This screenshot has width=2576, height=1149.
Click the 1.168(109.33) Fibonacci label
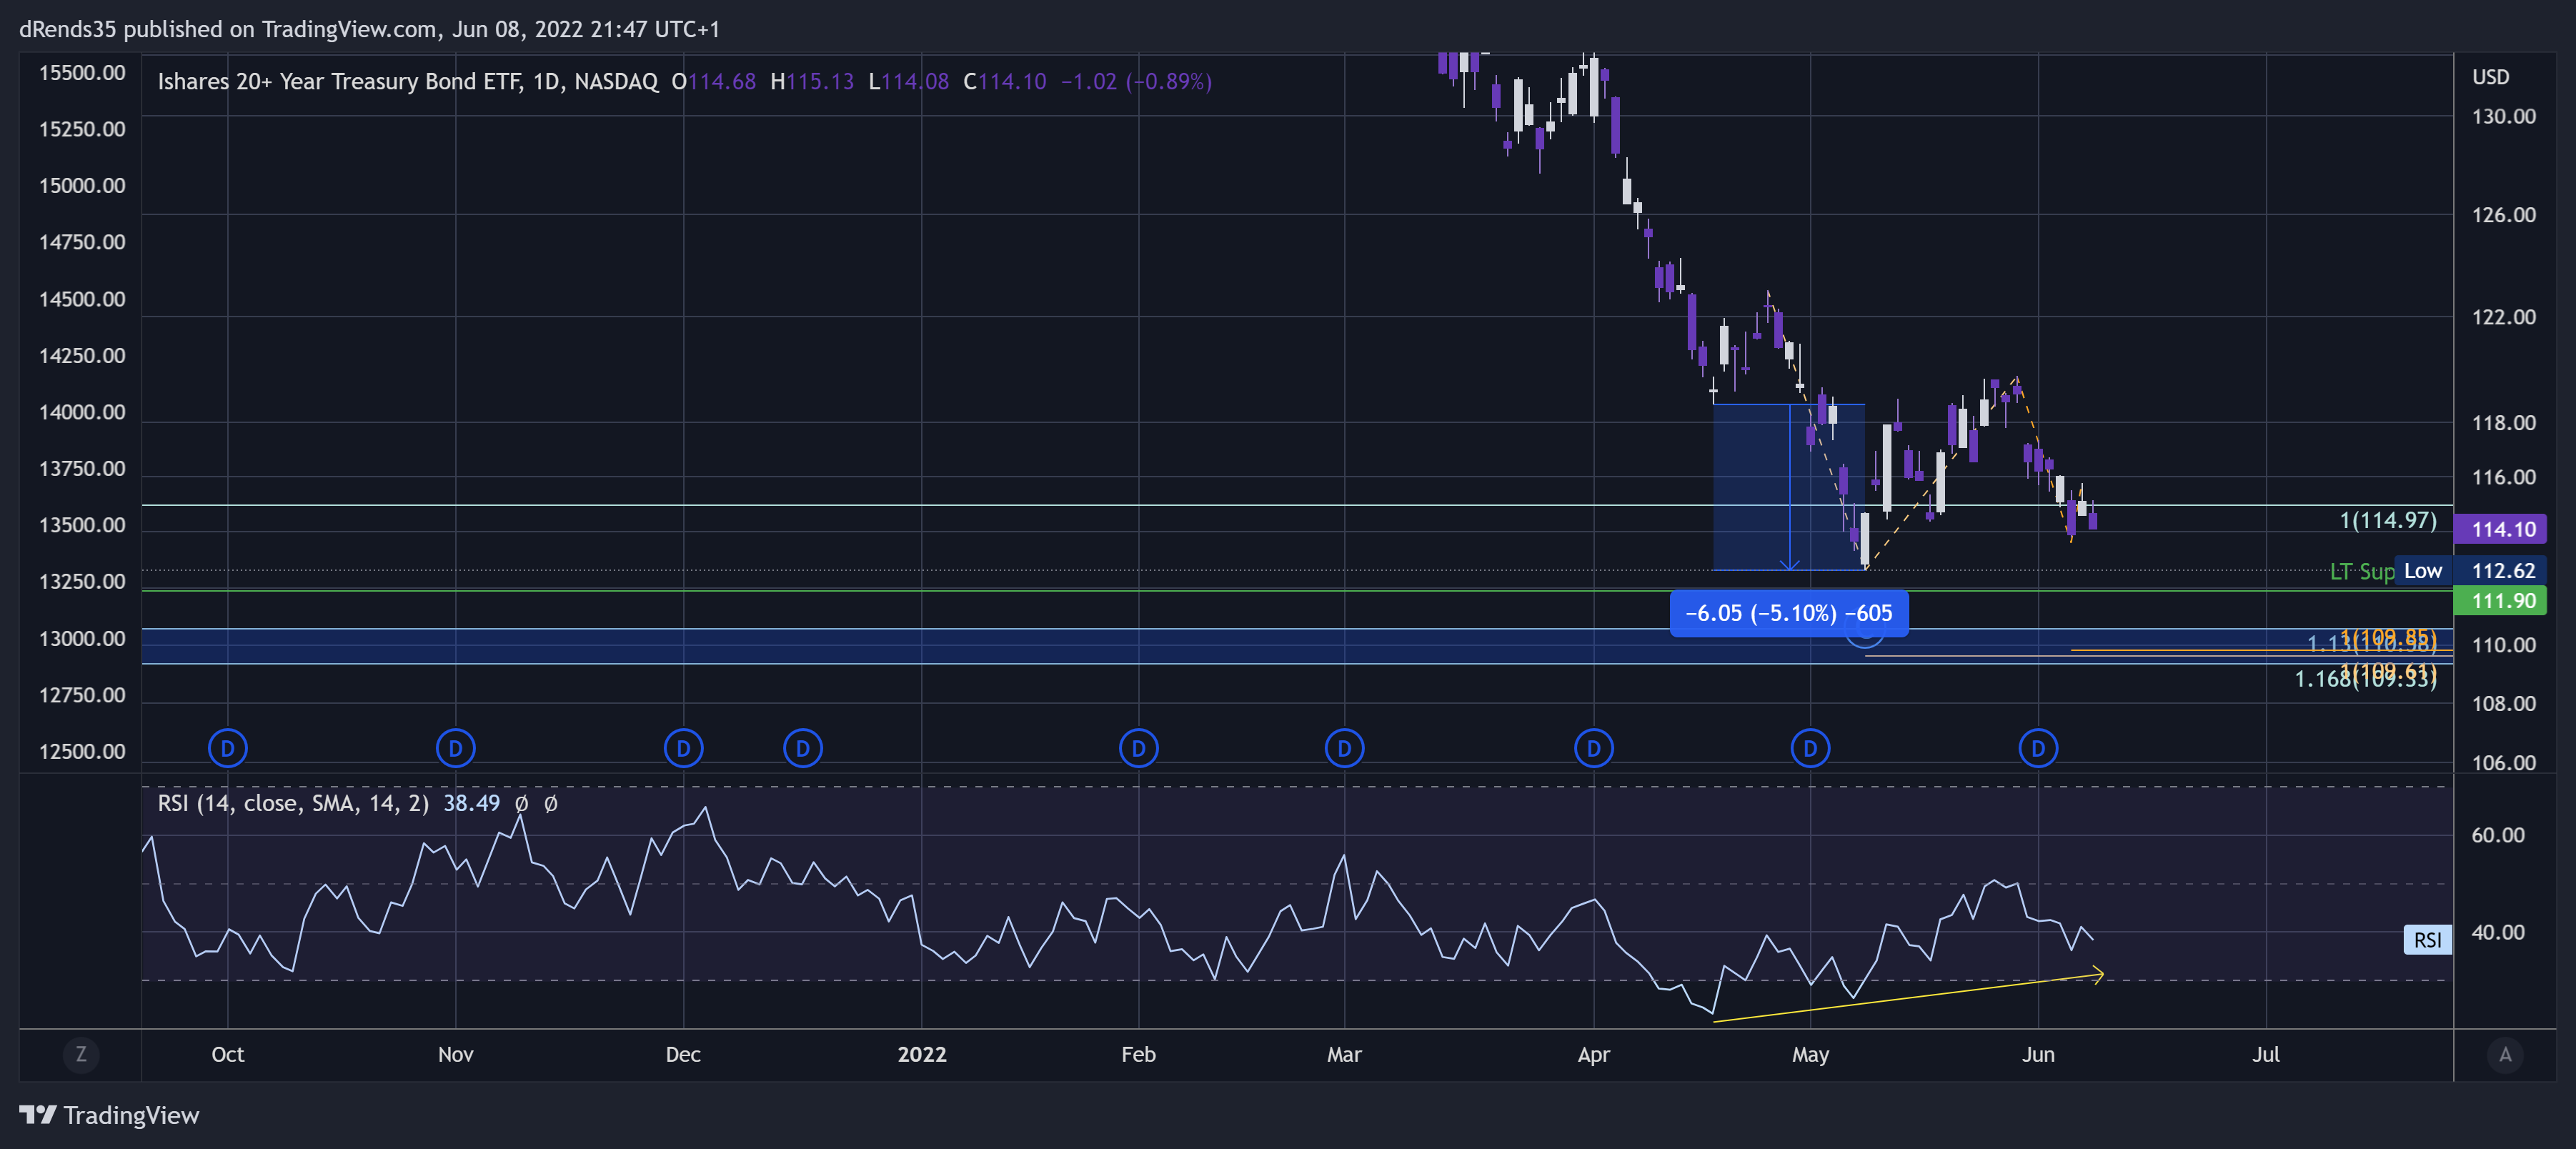pos(2365,679)
